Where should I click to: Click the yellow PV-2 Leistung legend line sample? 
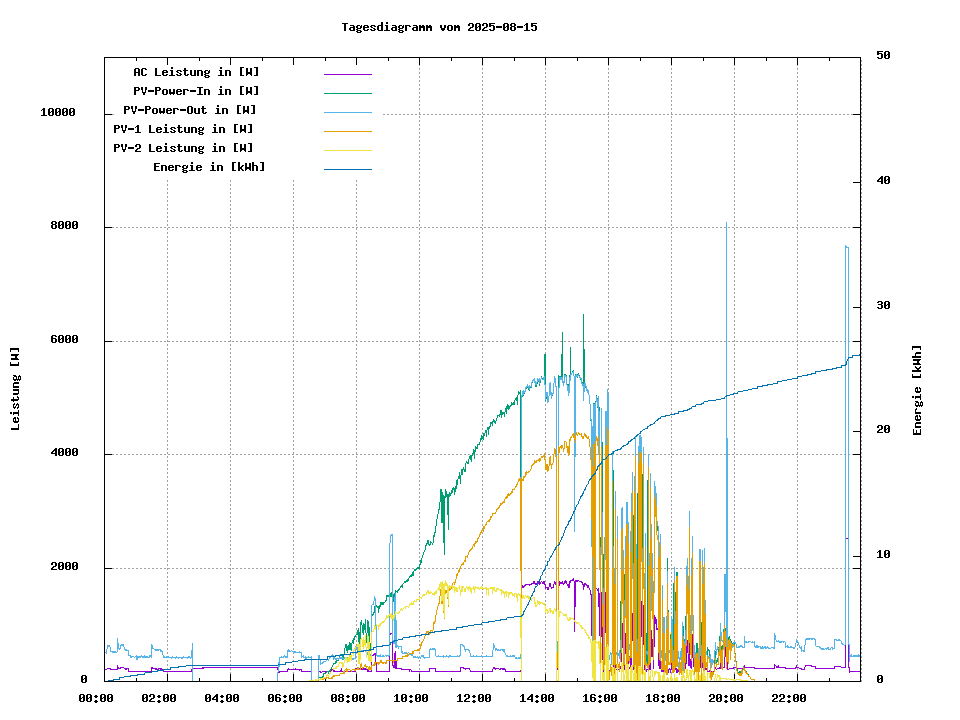347,149
